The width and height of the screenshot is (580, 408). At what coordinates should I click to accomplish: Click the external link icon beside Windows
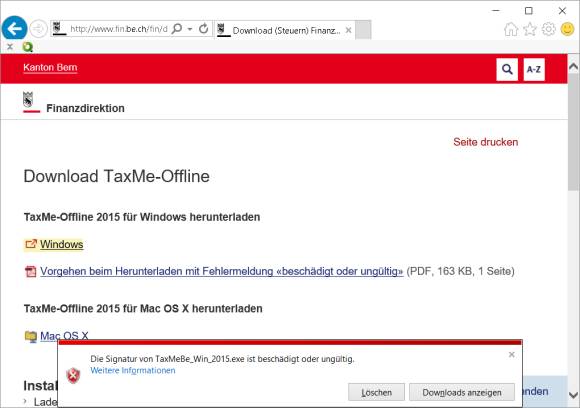click(x=31, y=245)
